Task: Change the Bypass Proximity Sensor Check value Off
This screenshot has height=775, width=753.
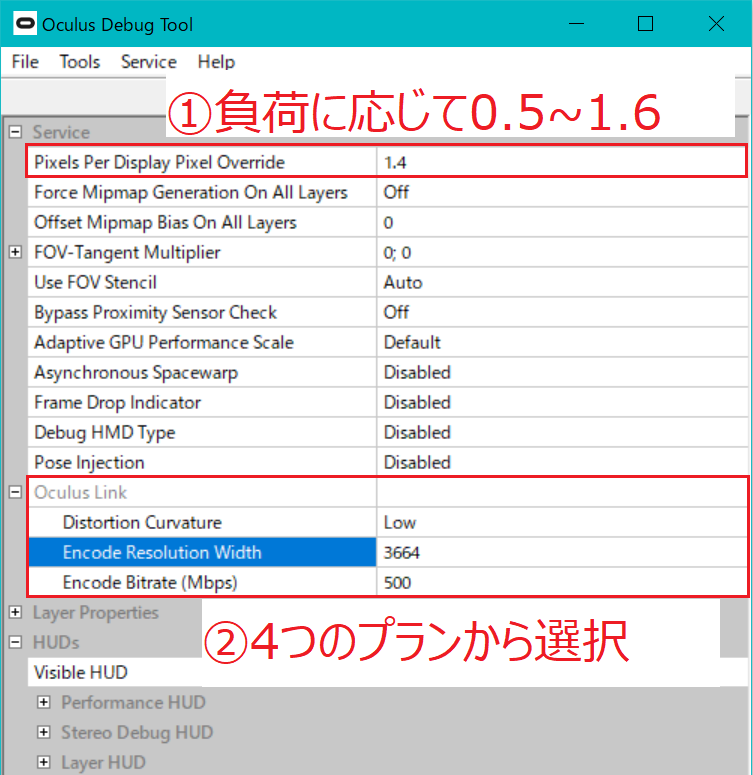Action: click(562, 312)
